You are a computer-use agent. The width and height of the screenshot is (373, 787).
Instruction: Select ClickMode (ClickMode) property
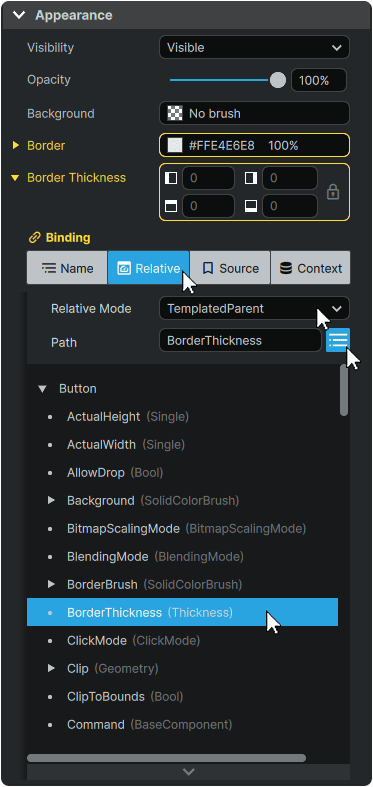tap(134, 641)
